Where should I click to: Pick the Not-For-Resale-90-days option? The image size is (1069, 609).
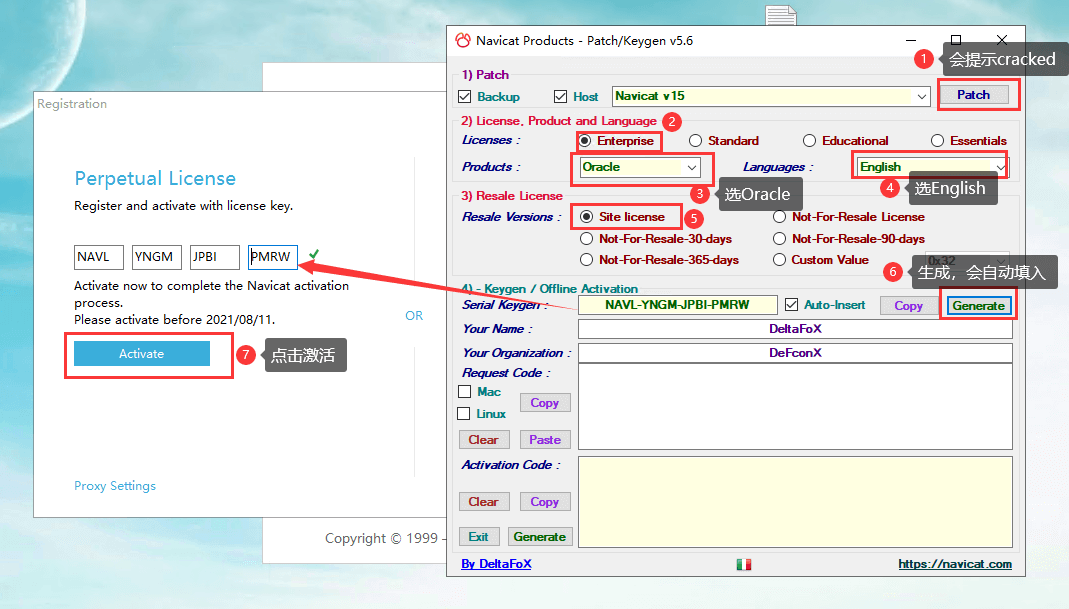coord(779,239)
